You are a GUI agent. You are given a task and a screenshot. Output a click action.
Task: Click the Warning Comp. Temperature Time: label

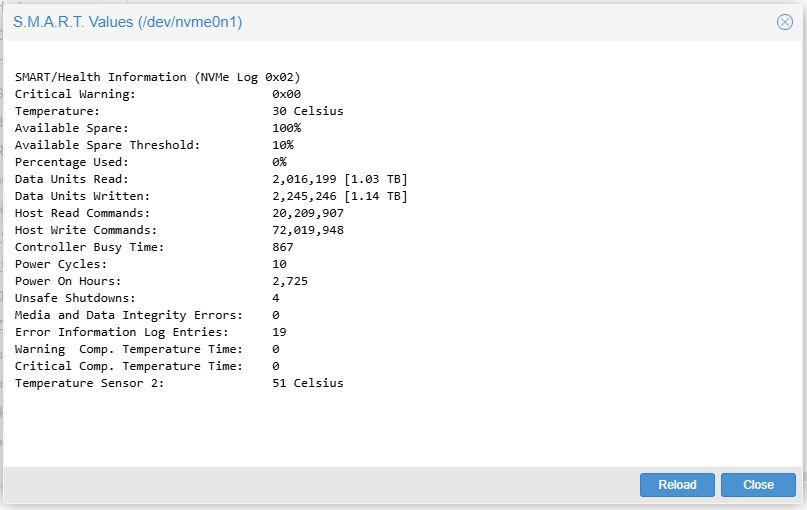click(129, 349)
